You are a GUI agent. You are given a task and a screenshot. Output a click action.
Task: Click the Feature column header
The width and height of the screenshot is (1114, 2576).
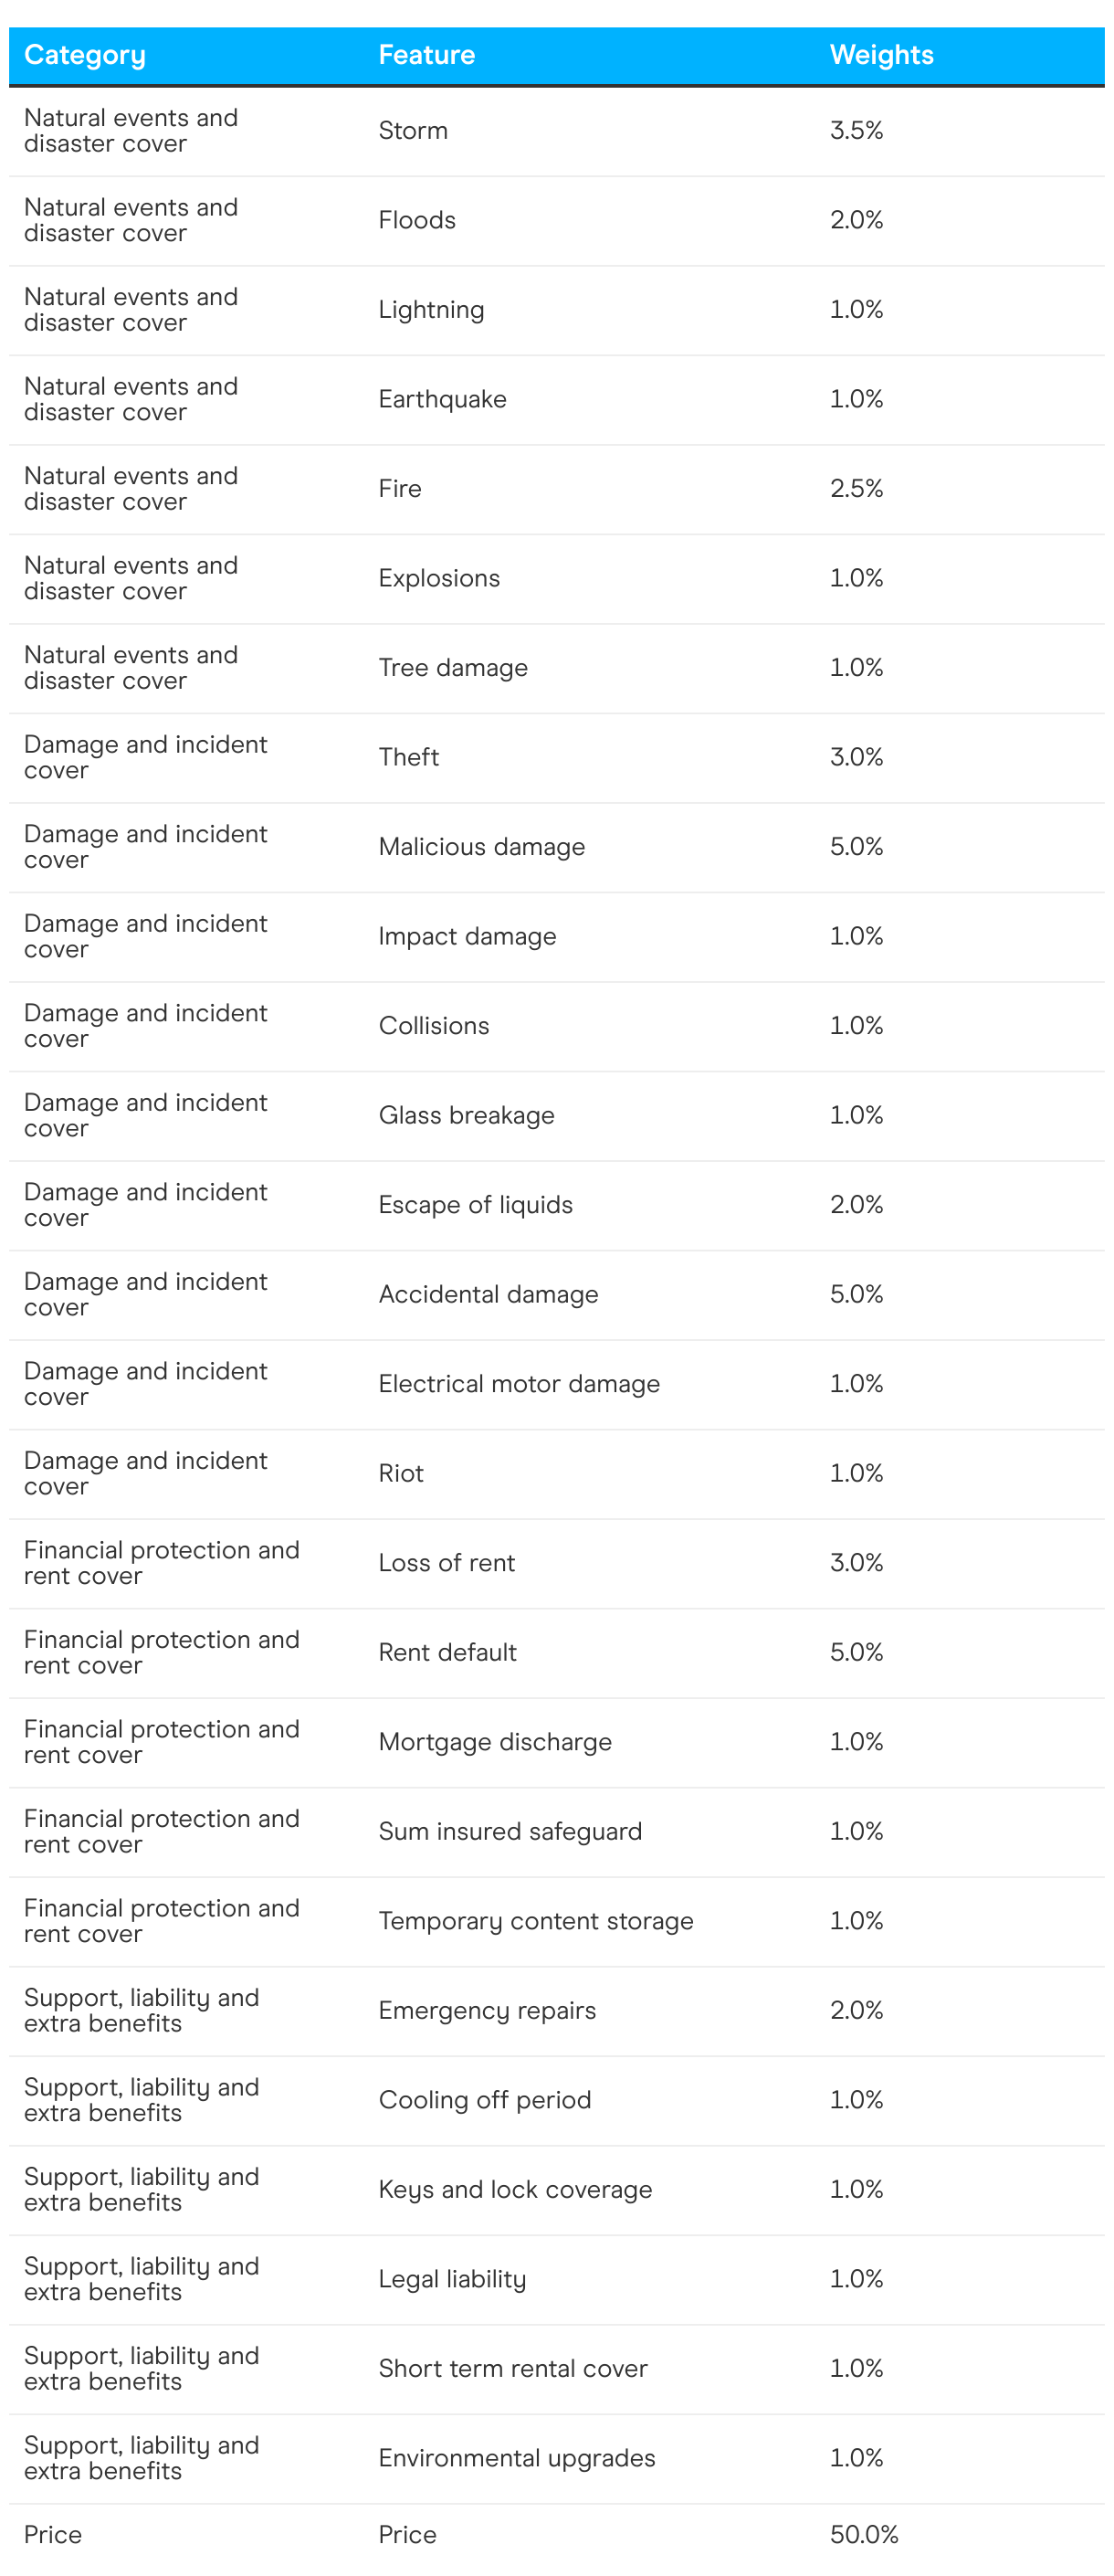426,55
